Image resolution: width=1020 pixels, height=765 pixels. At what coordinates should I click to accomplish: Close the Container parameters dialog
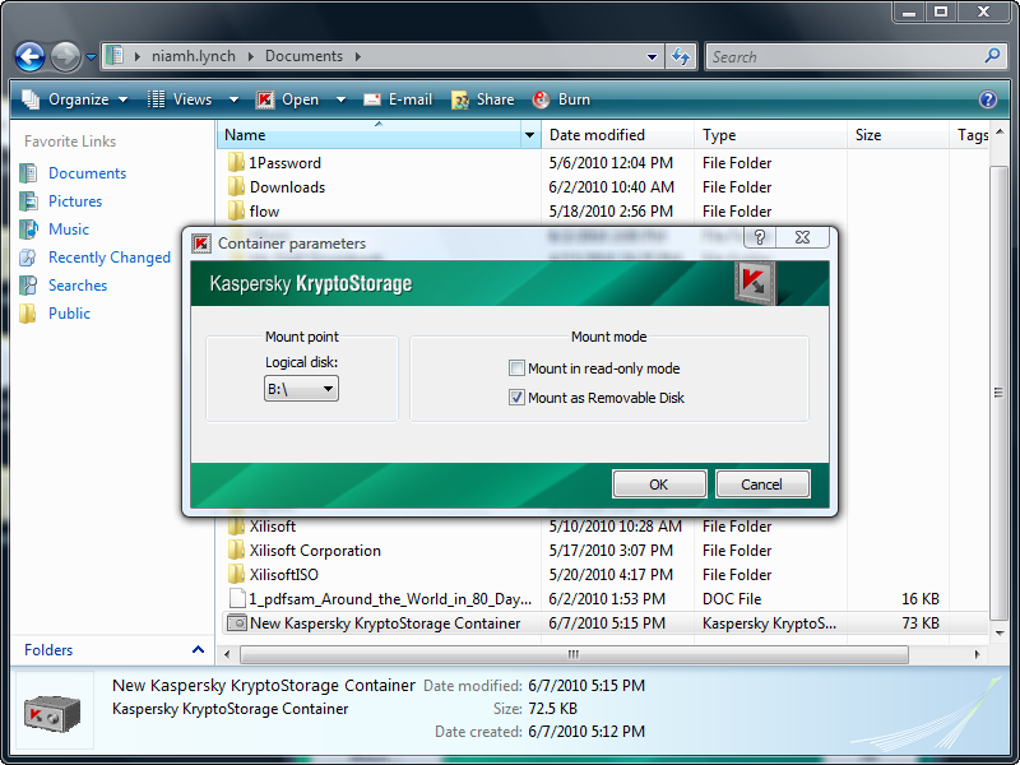coord(803,237)
